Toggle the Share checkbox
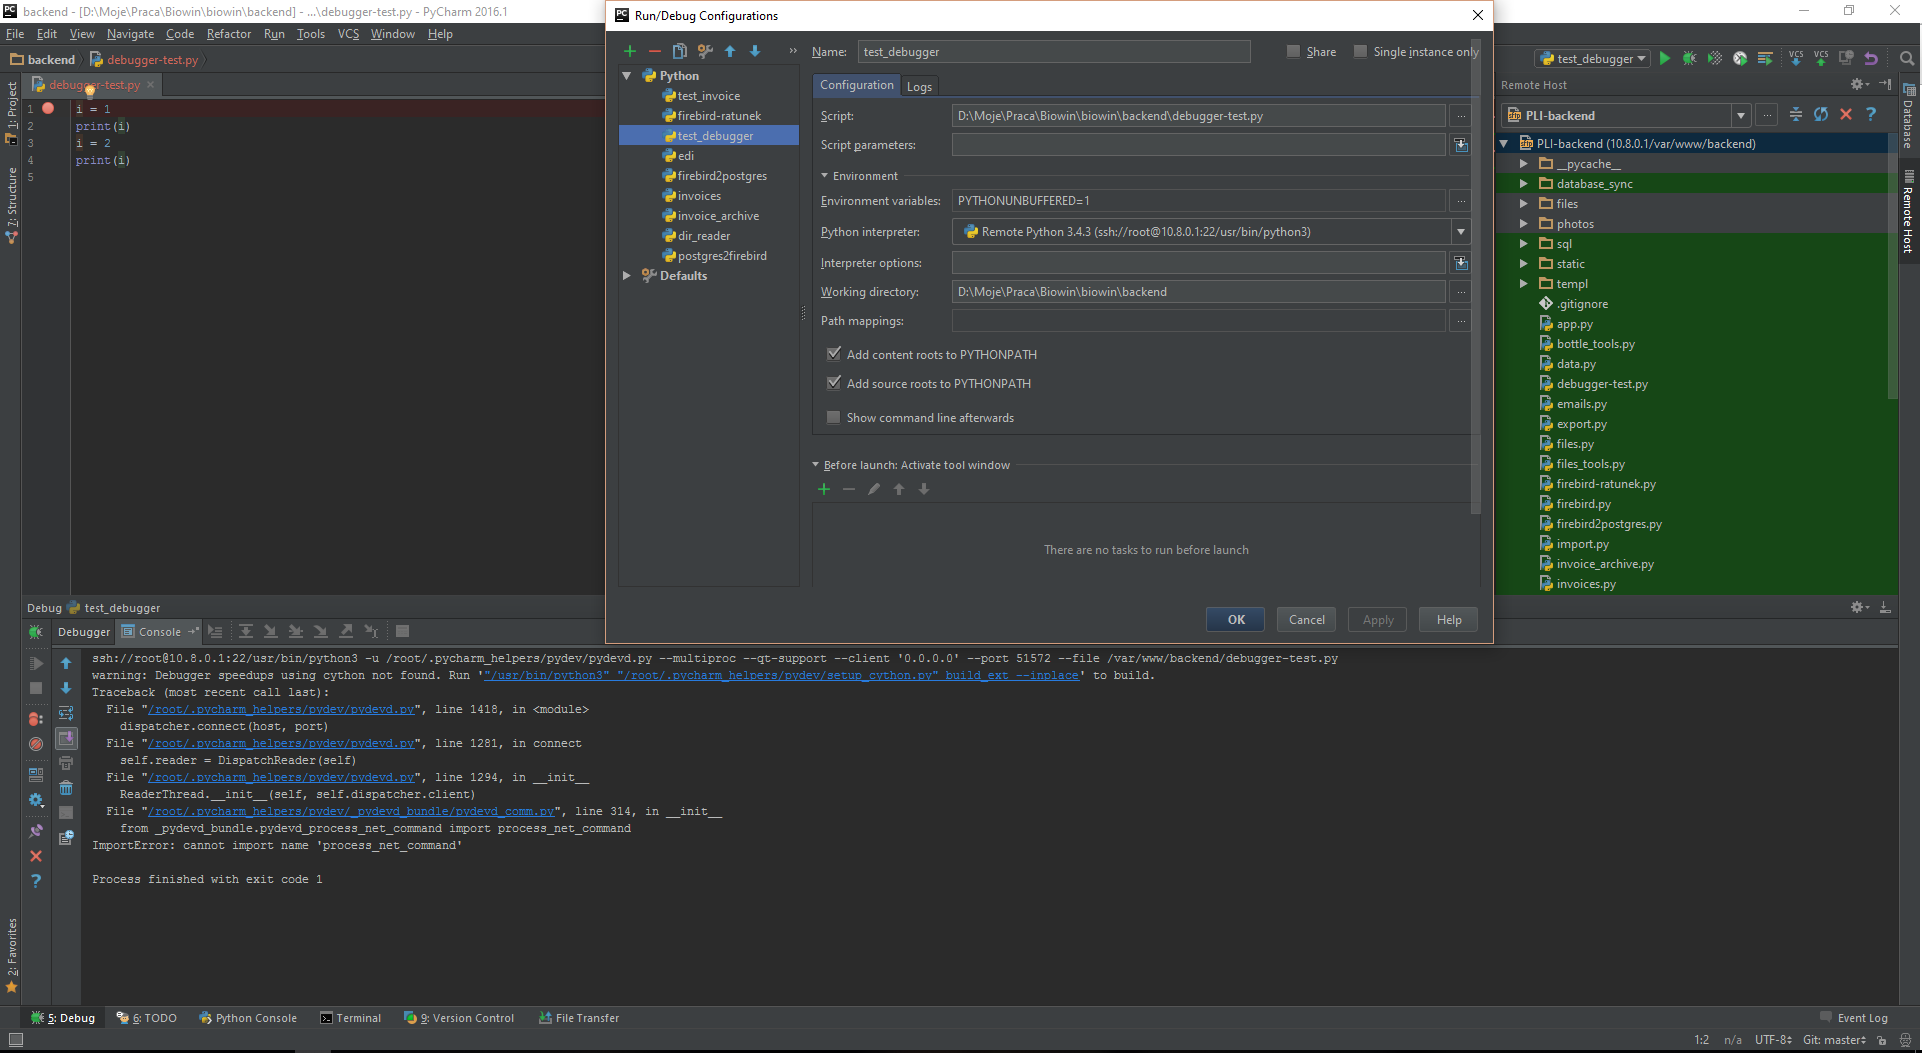This screenshot has width=1922, height=1053. (1293, 51)
